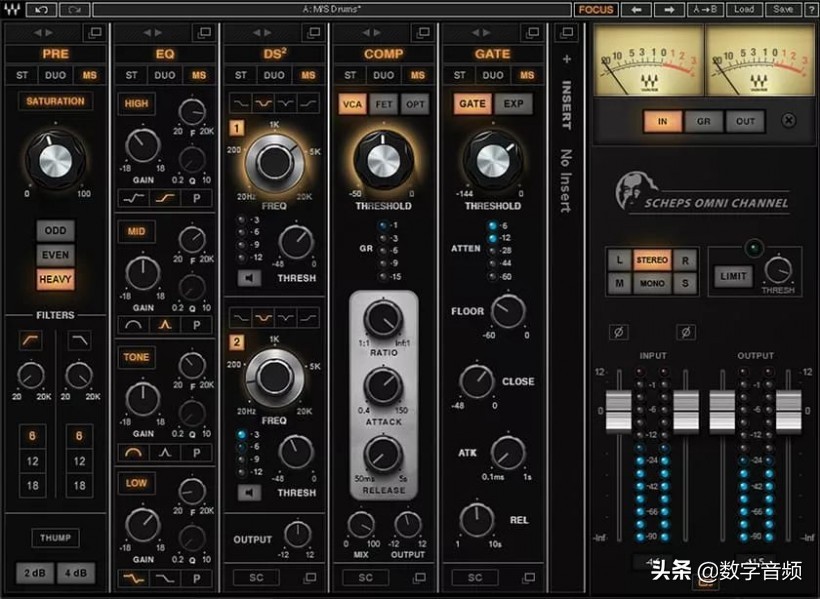Screen dimensions: 820x599
Task: Set monitoring to MONO
Action: [652, 283]
